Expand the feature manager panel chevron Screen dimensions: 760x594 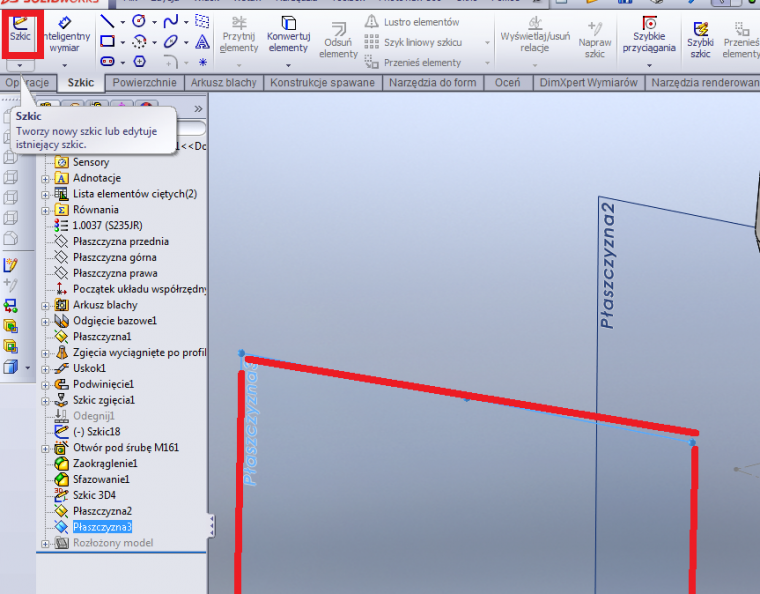(198, 109)
